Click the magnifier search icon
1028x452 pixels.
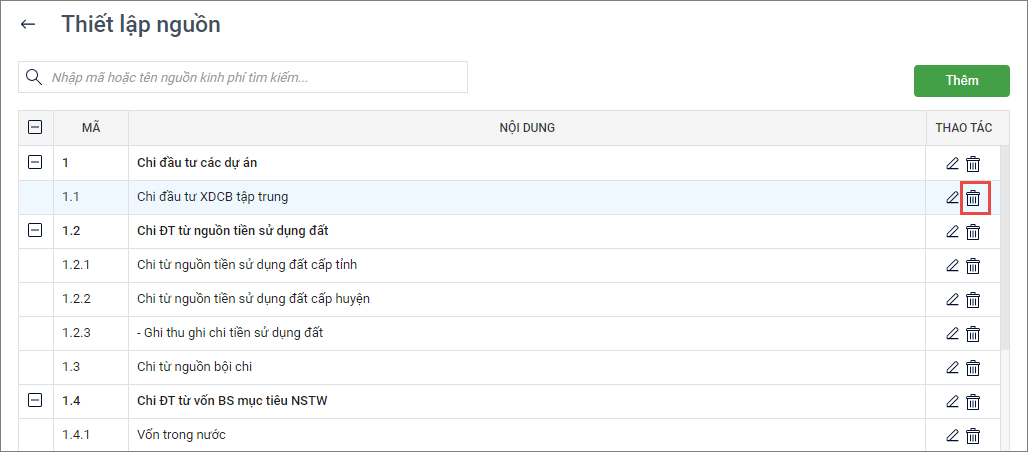point(34,77)
